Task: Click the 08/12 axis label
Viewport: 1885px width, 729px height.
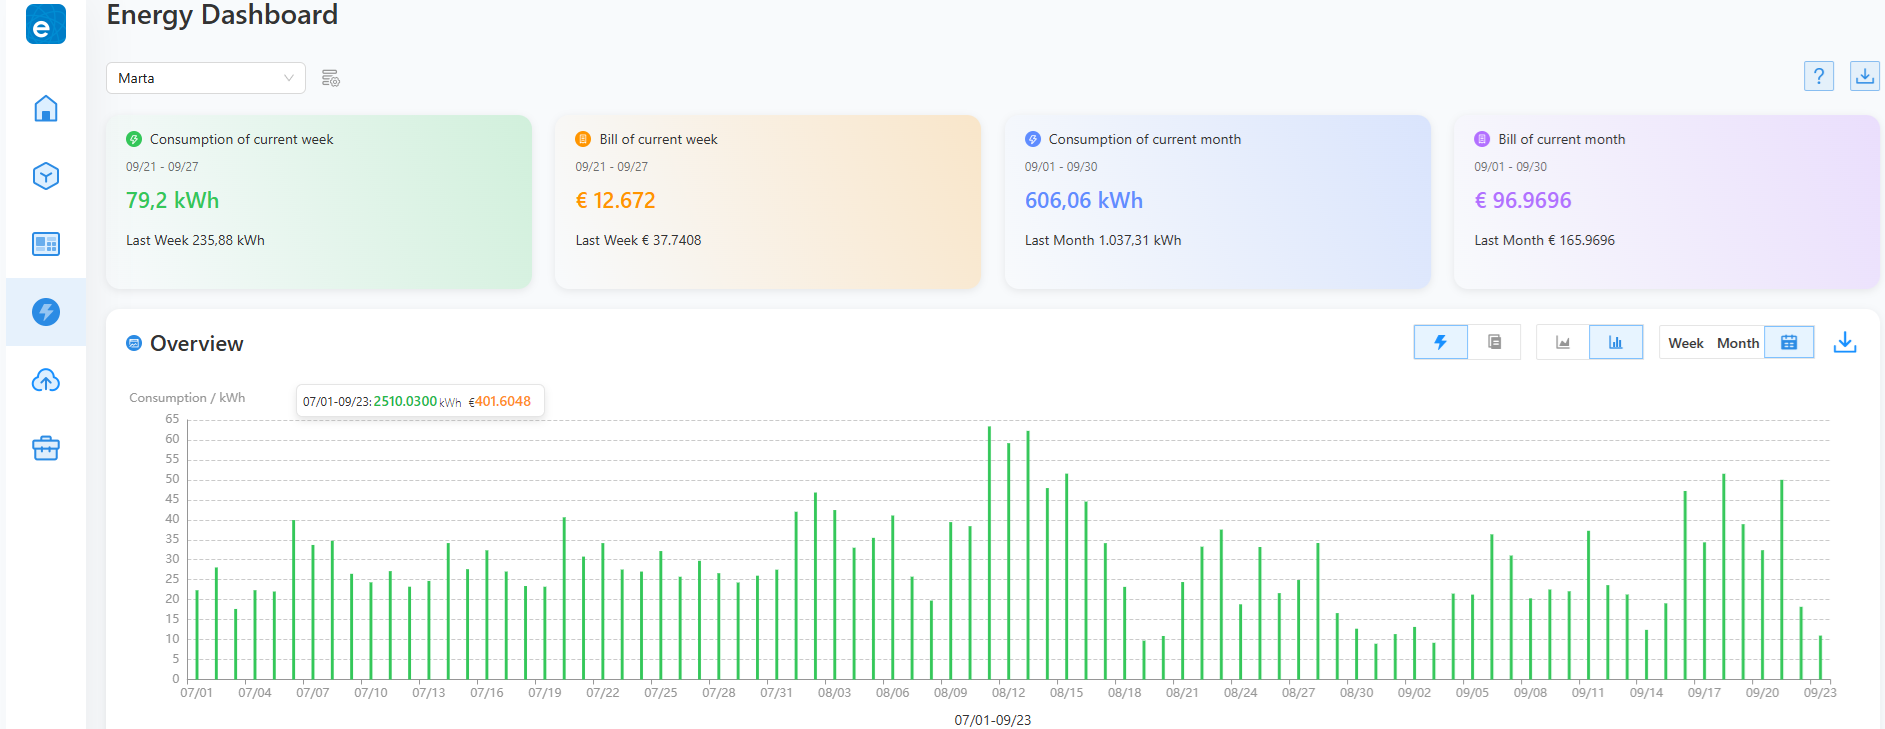Action: coord(1008,692)
